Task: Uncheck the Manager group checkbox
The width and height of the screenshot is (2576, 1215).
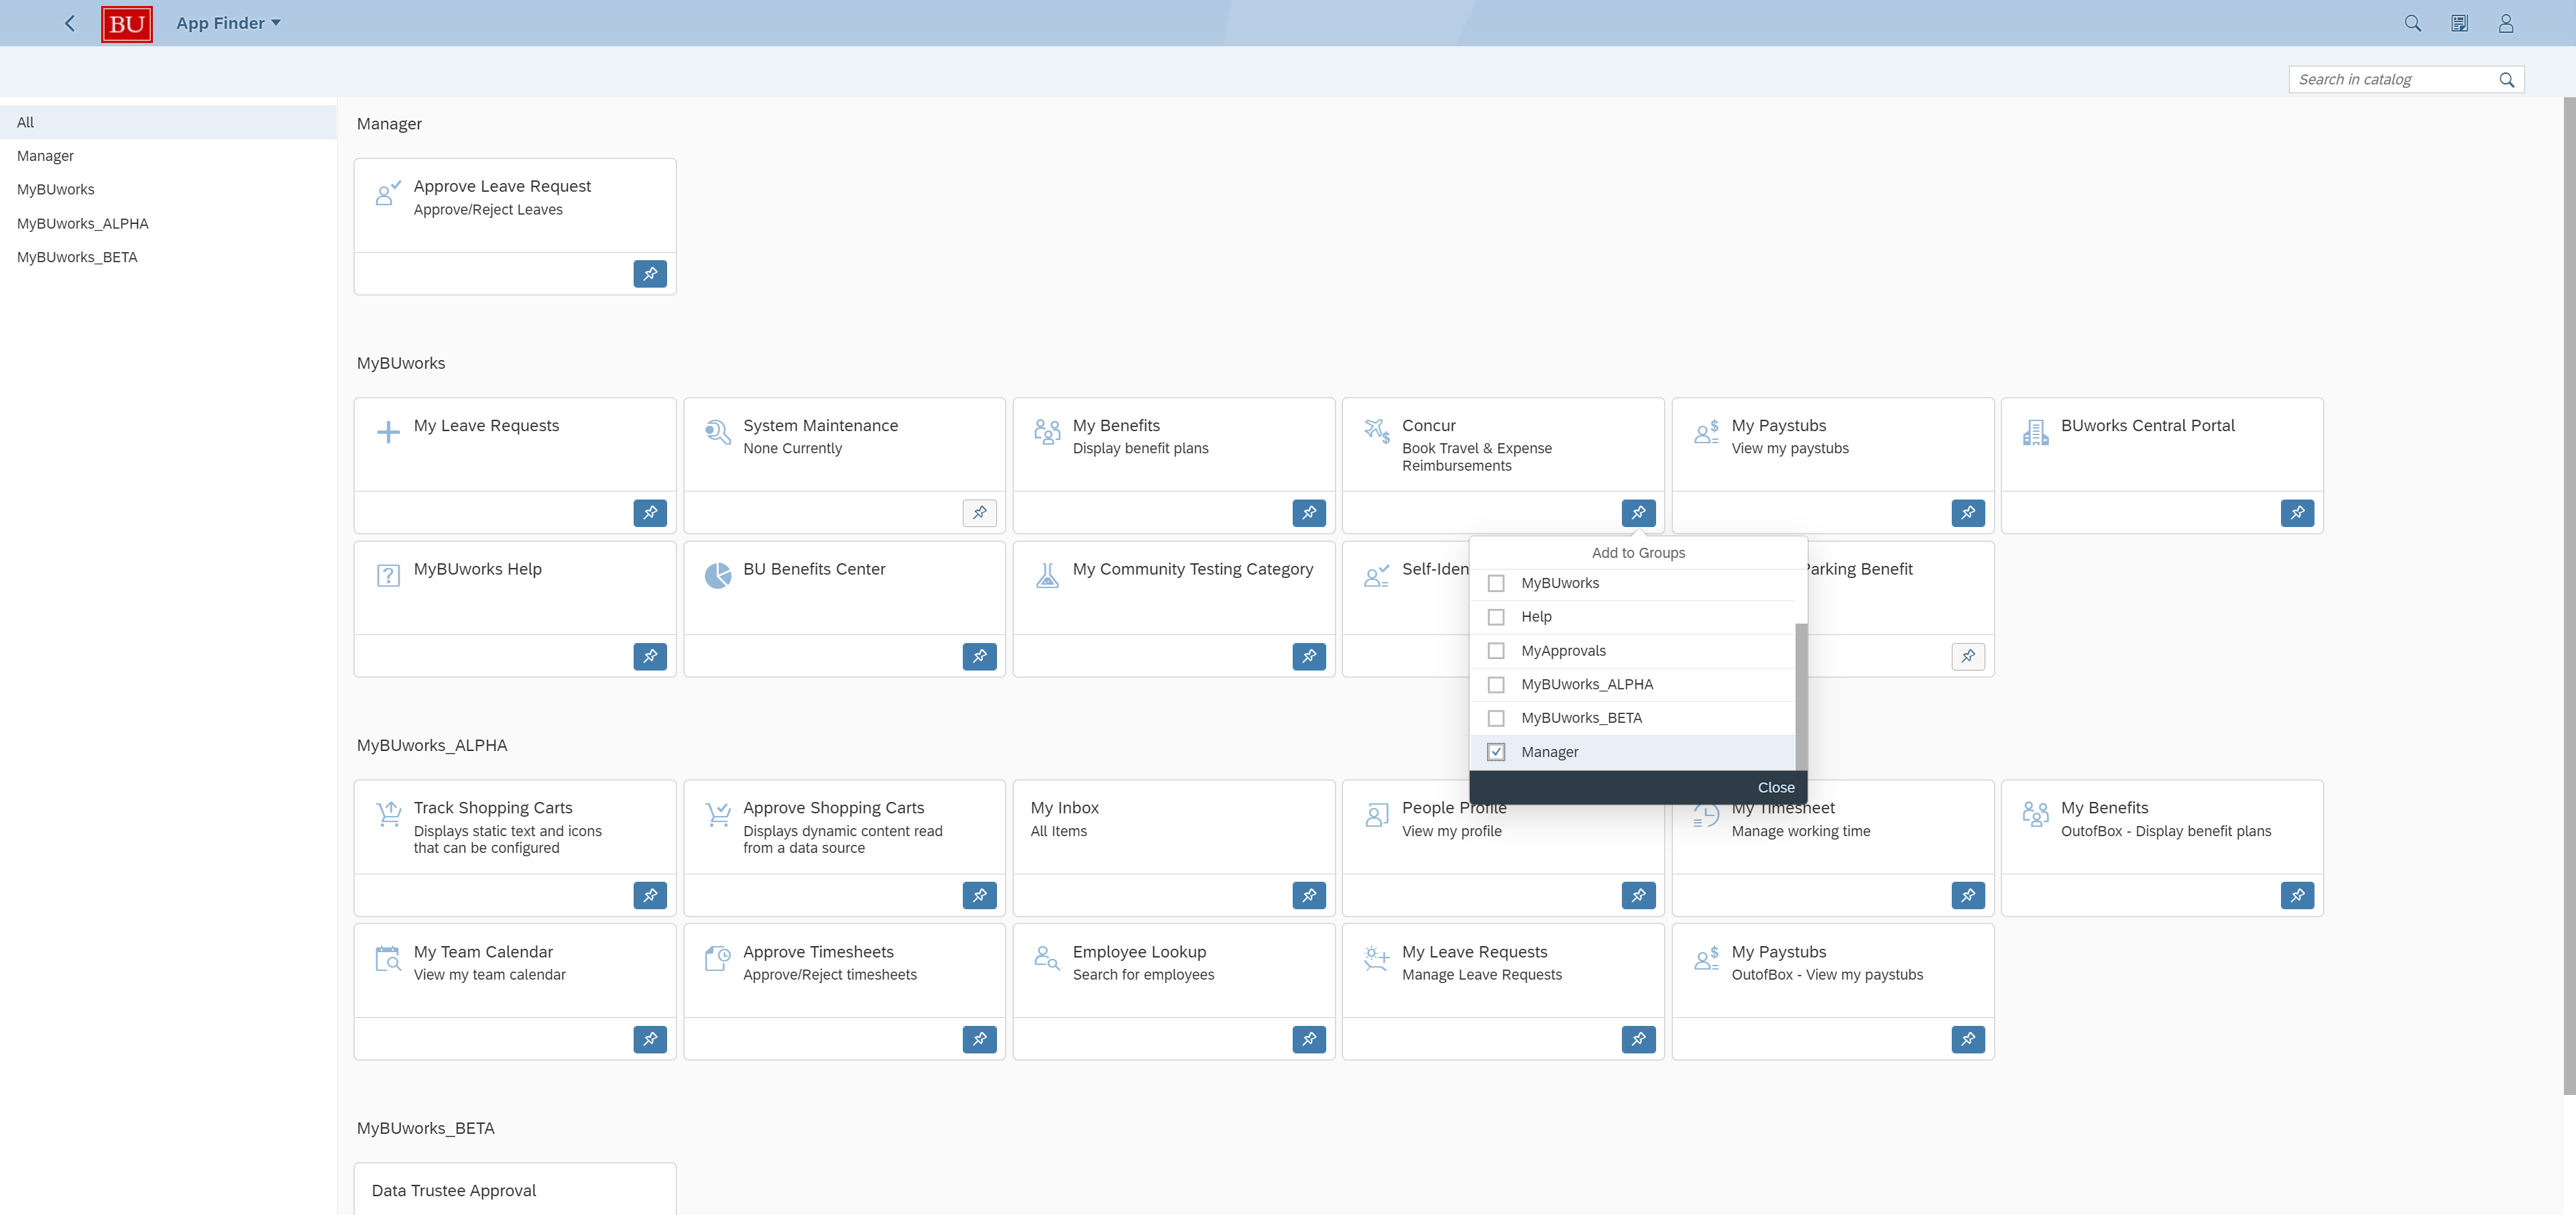Action: 1496,752
